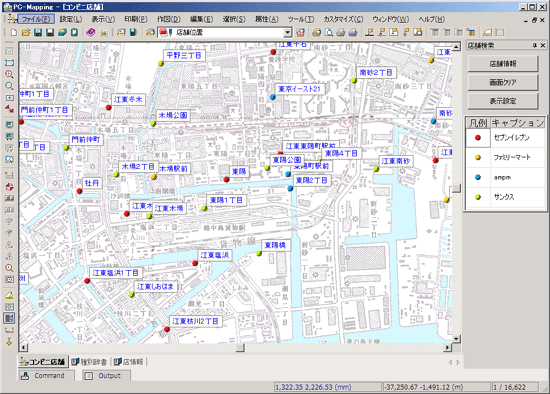The image size is (550, 394).
Task: Click the sailboat-like yellow triangle icon
Action: click(9, 295)
